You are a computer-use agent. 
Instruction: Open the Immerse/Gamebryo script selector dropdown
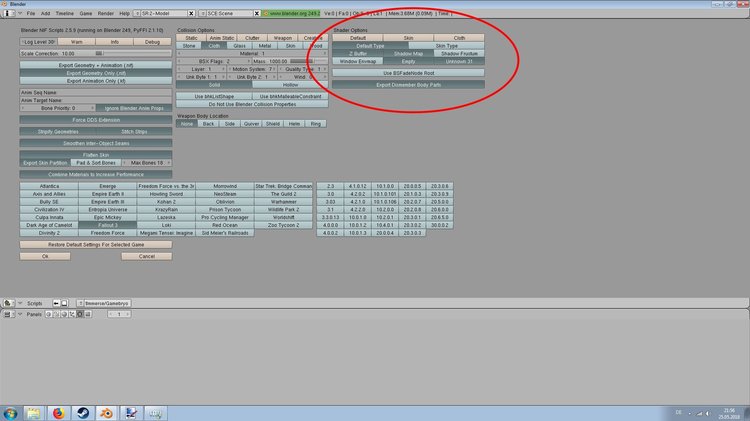pyautogui.click(x=80, y=303)
